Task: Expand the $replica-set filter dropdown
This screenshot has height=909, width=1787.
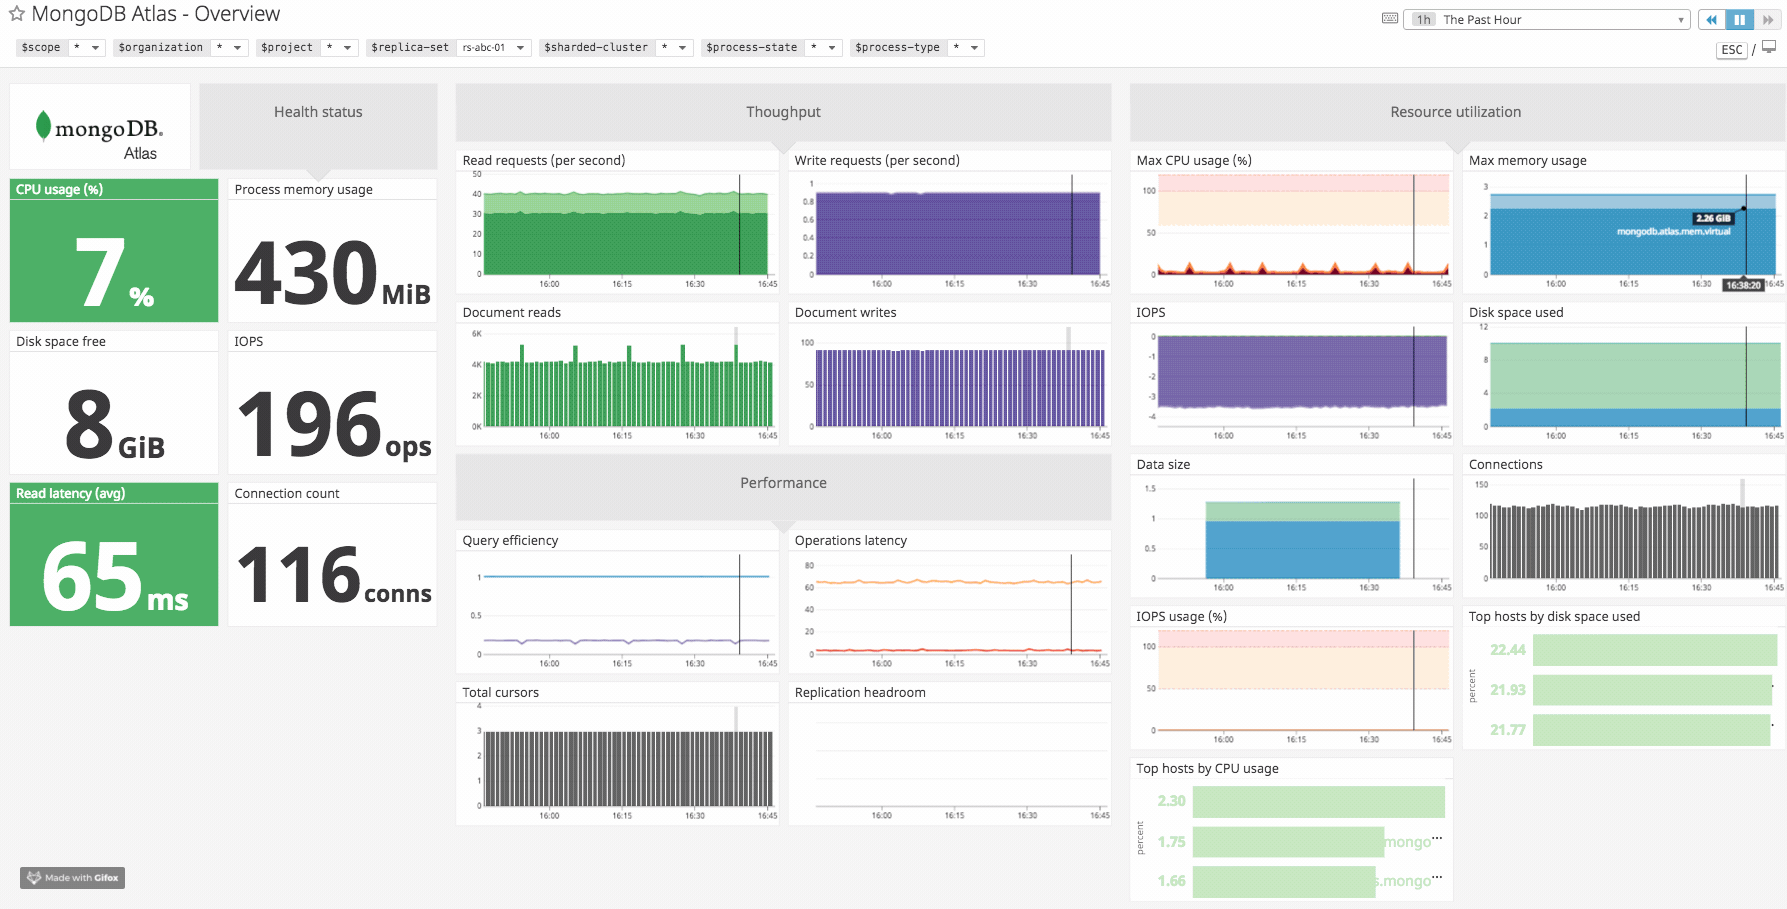Action: (521, 47)
